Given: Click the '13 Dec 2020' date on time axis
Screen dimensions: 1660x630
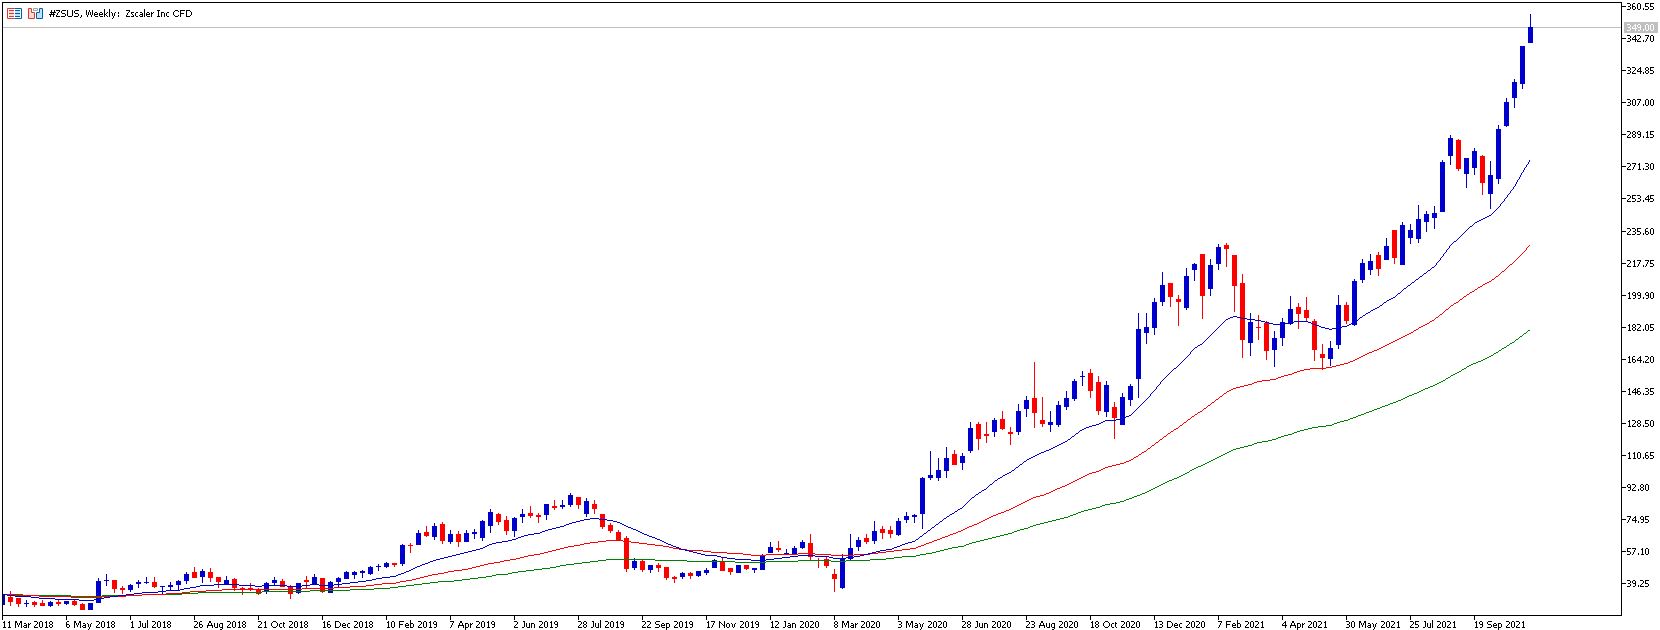Looking at the screenshot, I should point(1180,624).
